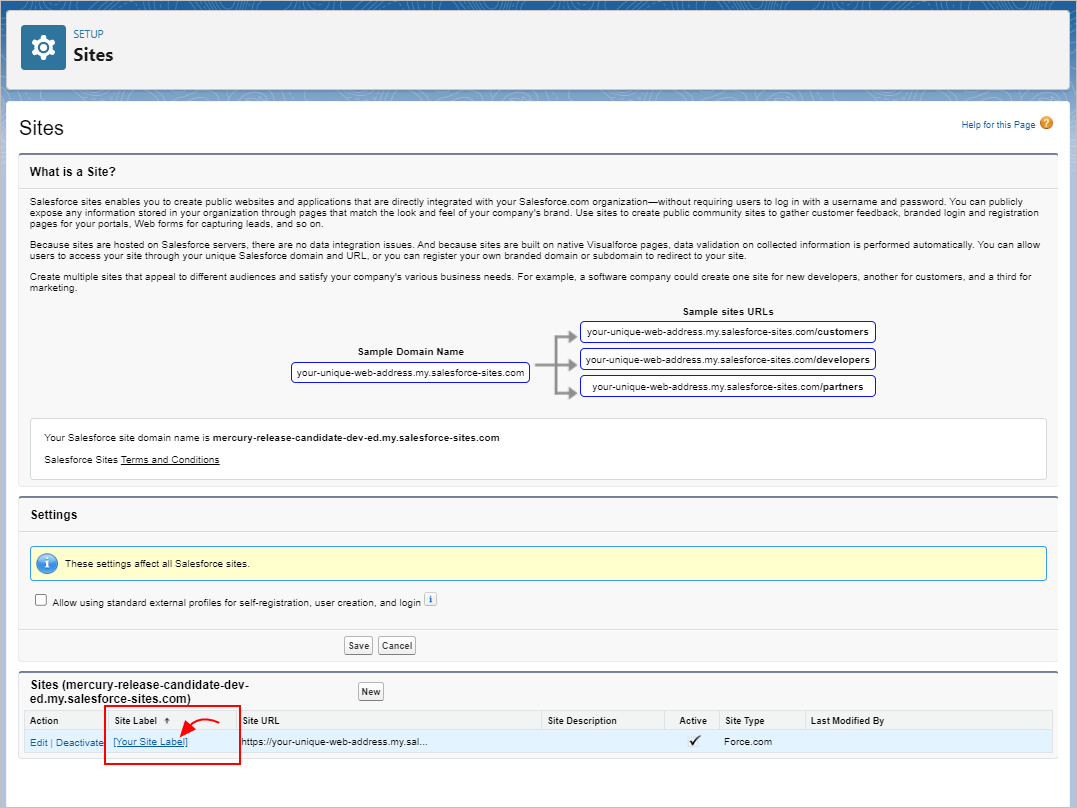Click the sample URL ending in developers
Viewport: 1077px width, 808px height.
[727, 359]
